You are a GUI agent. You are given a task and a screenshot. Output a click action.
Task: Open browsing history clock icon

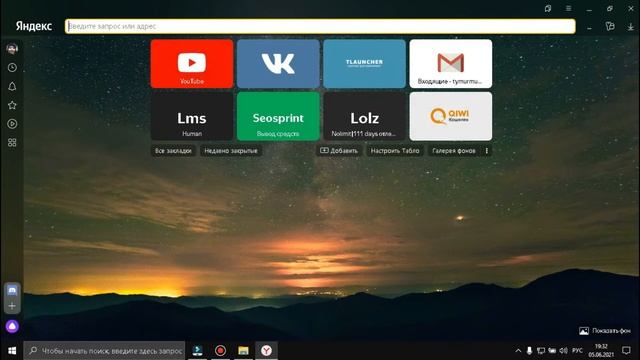click(12, 68)
